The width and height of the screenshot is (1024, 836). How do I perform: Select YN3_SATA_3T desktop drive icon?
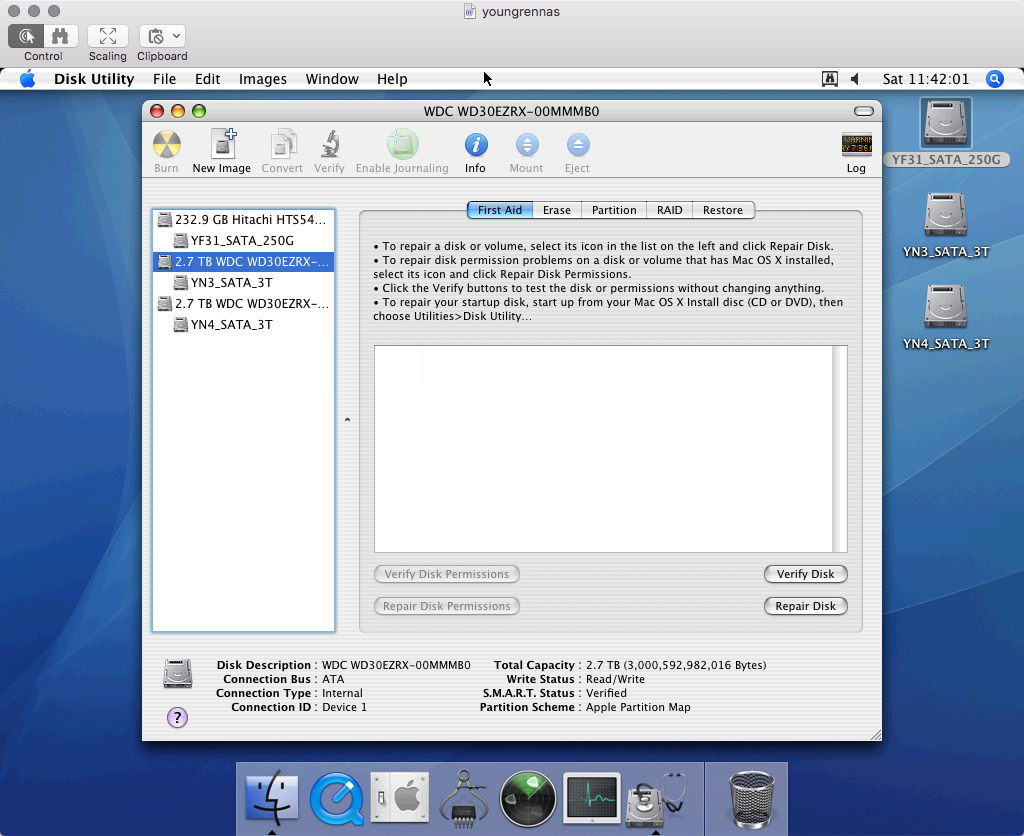pos(946,214)
